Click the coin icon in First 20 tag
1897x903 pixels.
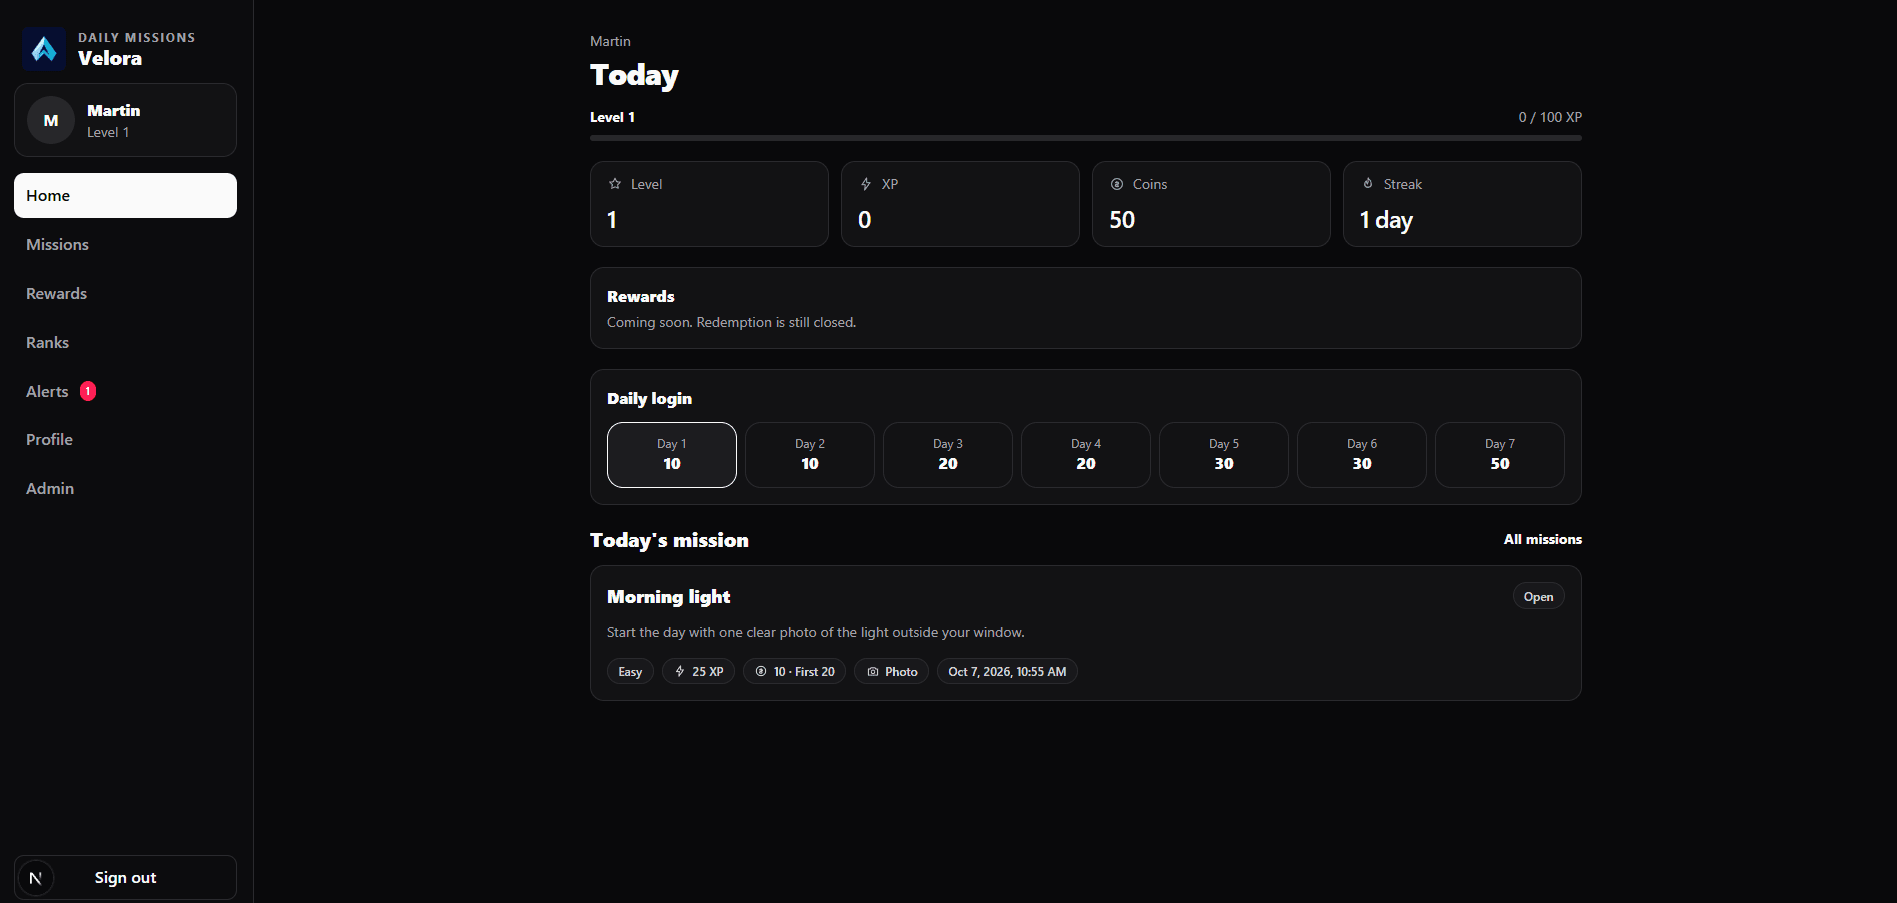[761, 672]
